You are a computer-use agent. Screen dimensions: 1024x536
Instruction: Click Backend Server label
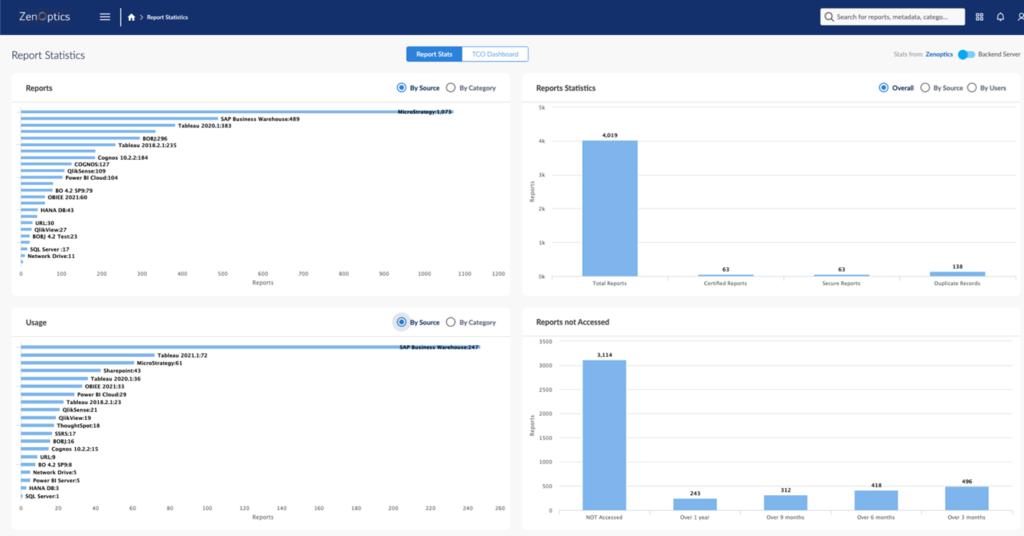pos(999,54)
